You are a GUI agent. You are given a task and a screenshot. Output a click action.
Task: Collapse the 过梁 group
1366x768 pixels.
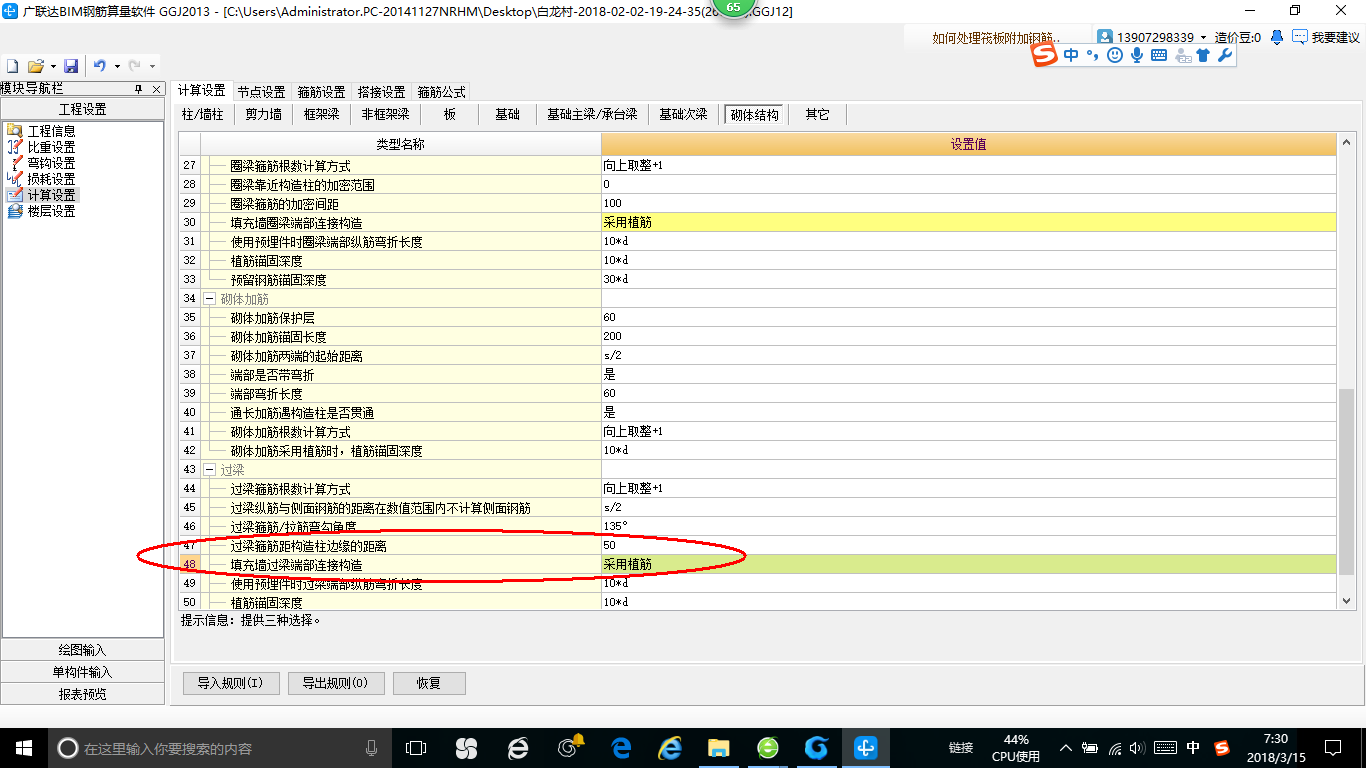(x=210, y=470)
